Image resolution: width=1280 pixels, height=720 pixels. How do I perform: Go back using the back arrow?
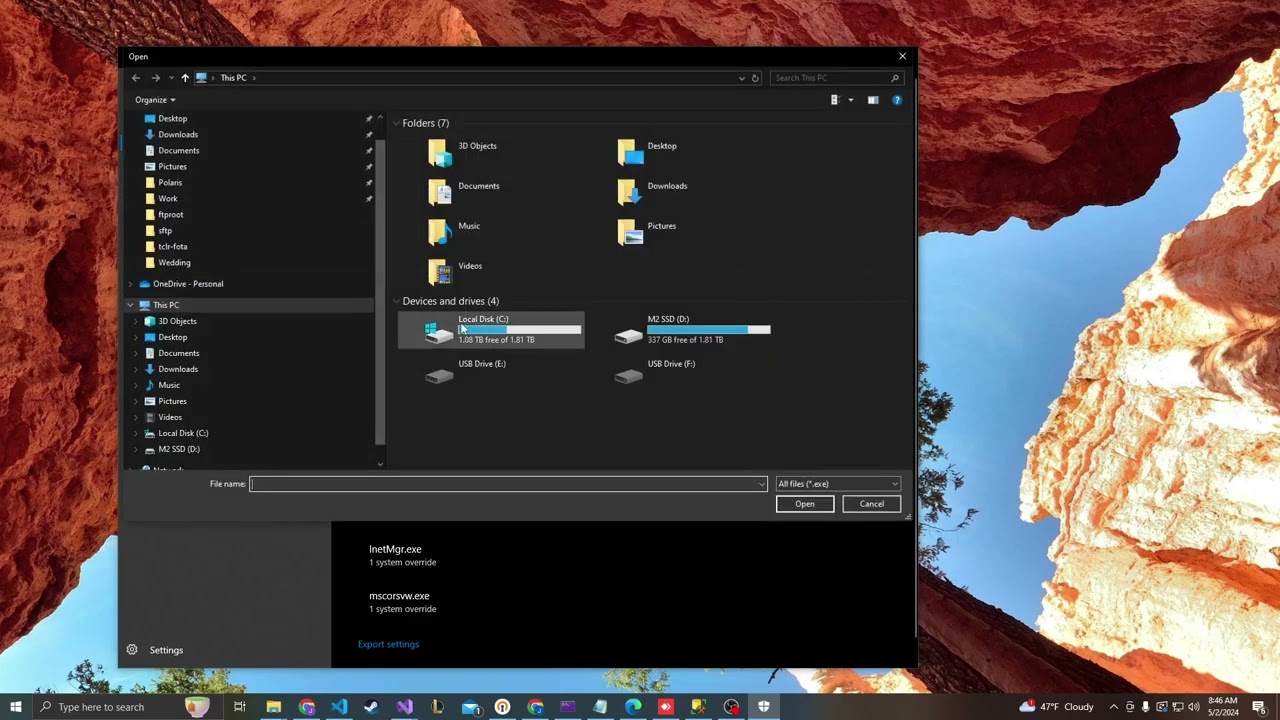coord(136,78)
